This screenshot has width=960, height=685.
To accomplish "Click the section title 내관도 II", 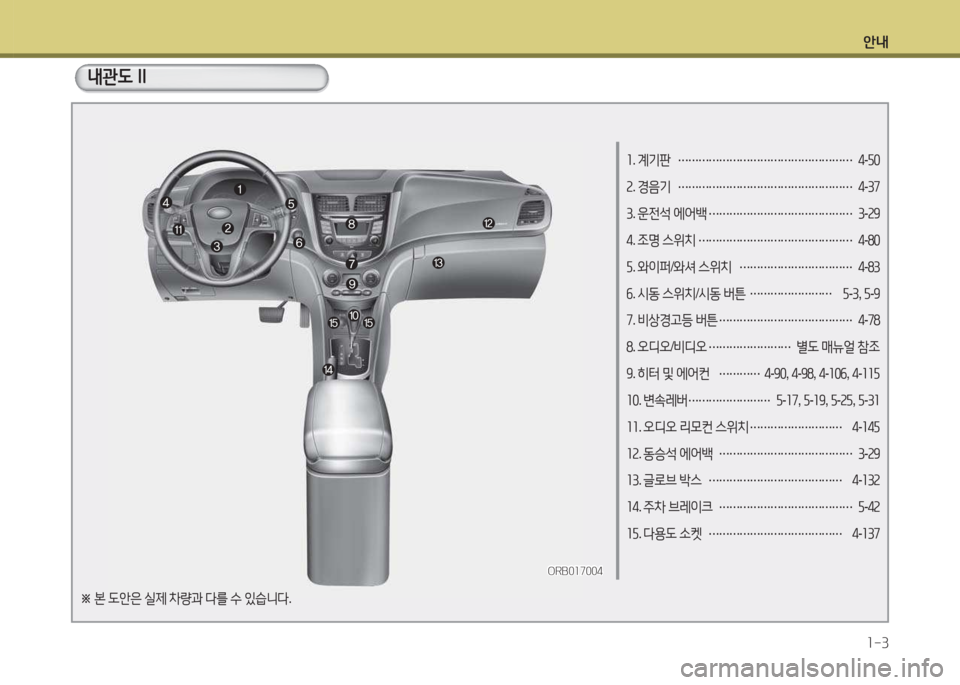I will (116, 77).
